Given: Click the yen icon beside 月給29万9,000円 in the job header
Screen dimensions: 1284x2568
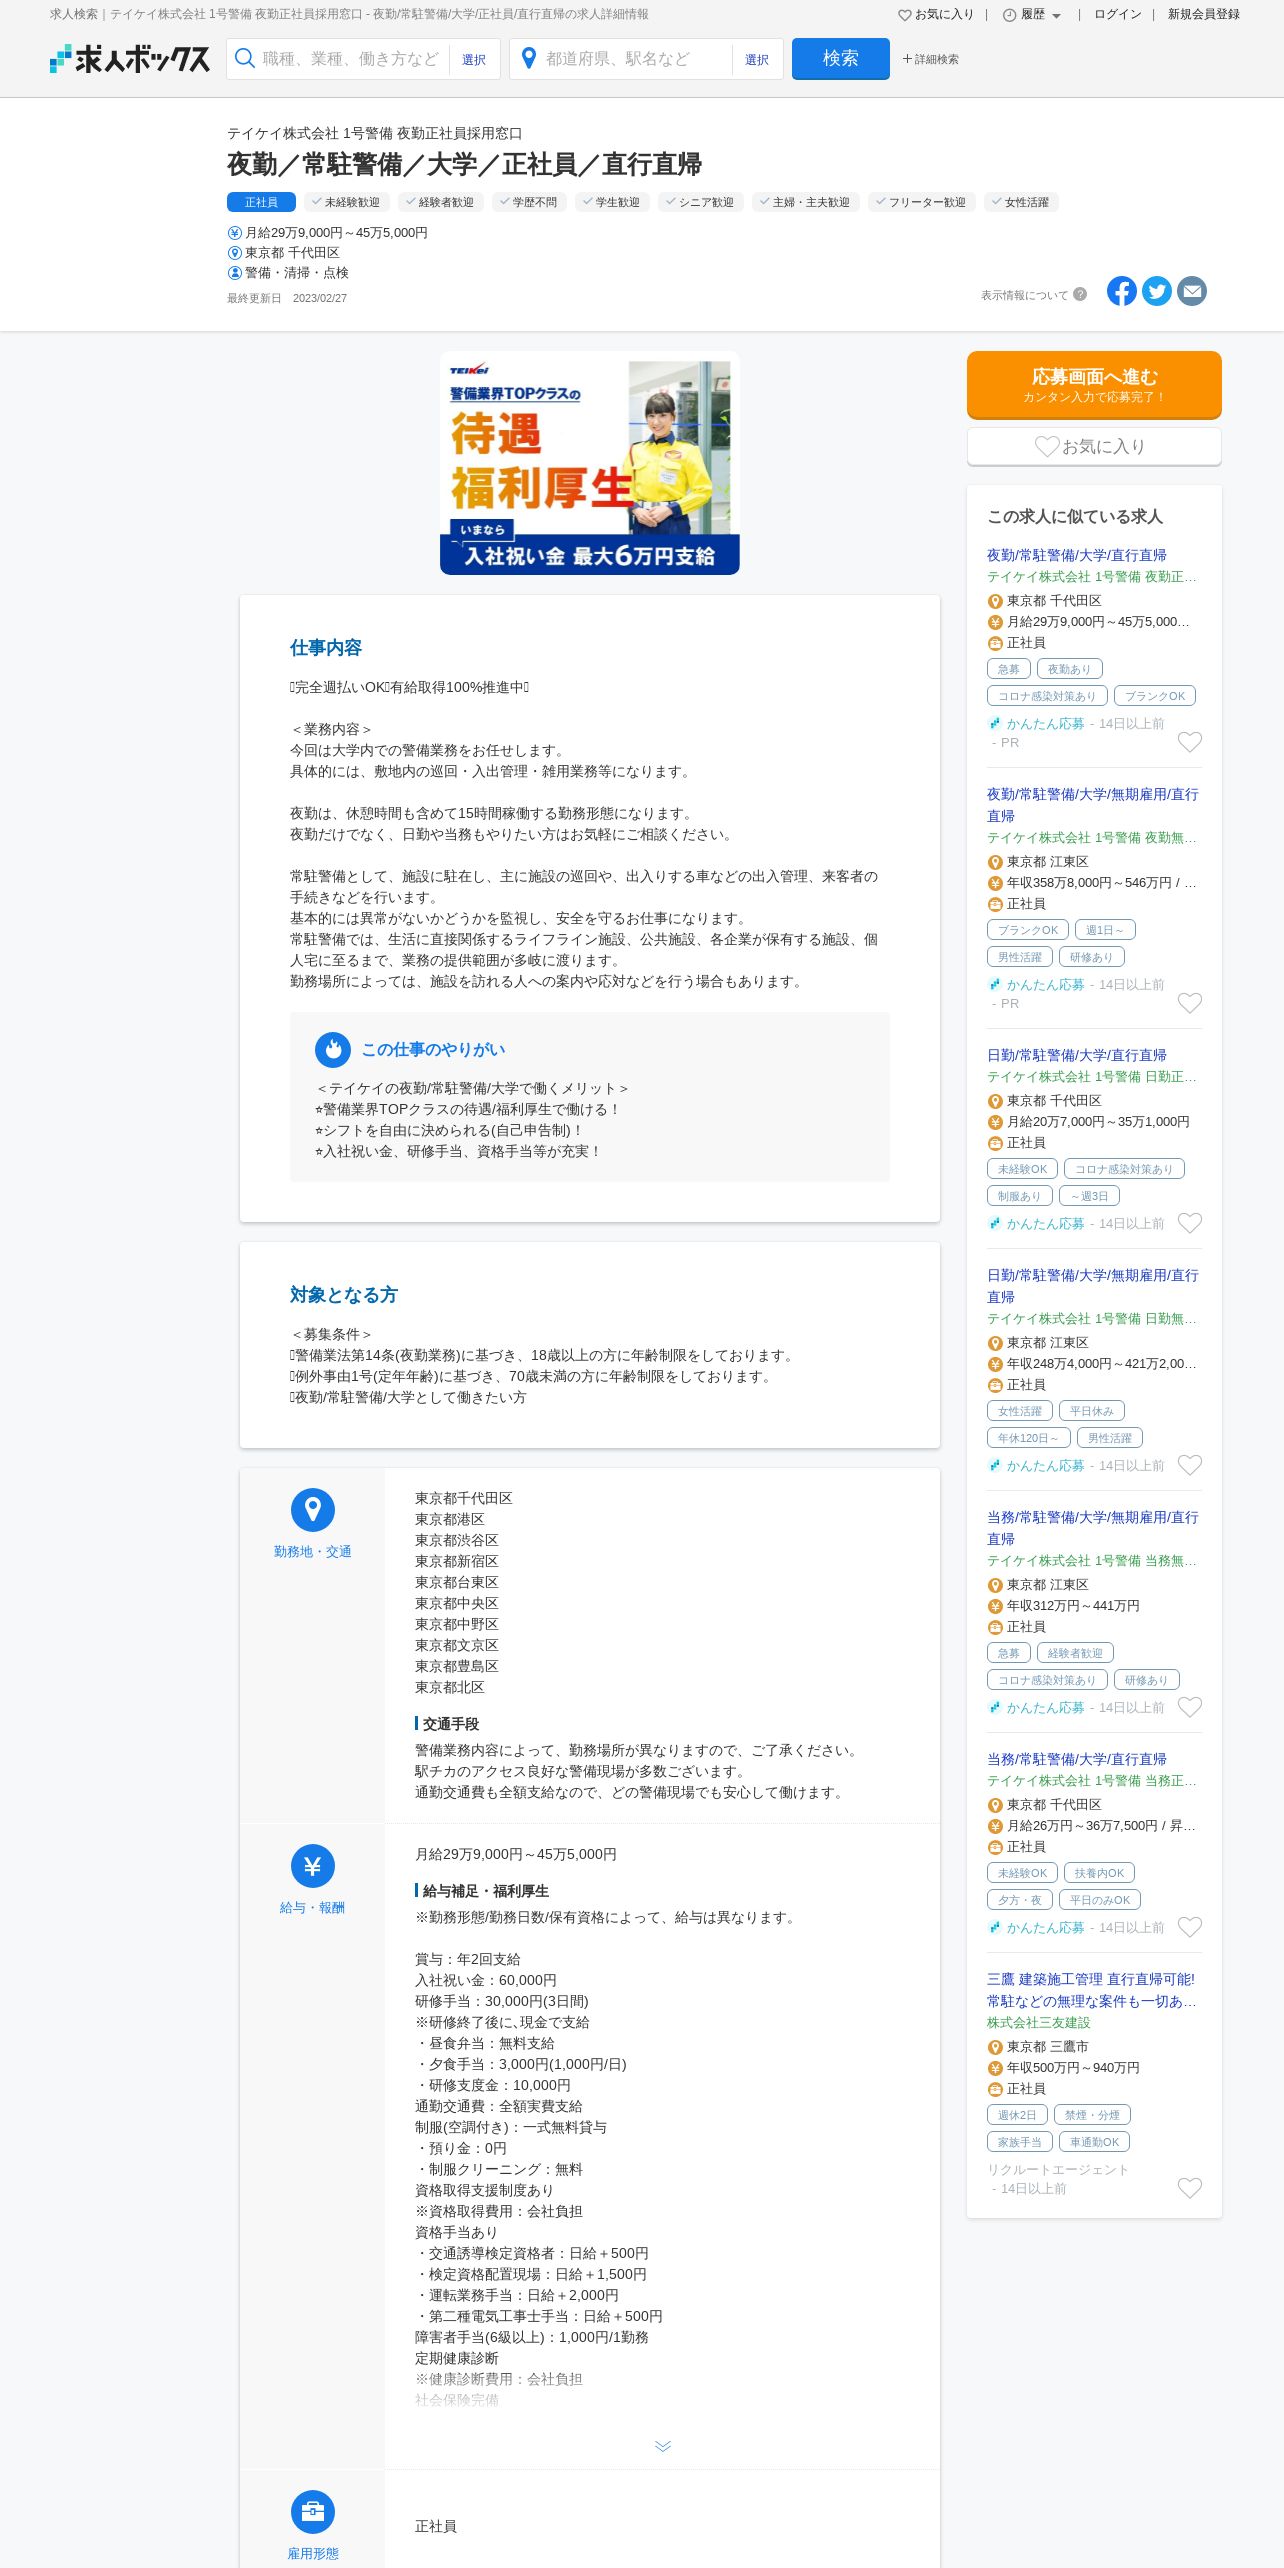Looking at the screenshot, I should (x=235, y=233).
